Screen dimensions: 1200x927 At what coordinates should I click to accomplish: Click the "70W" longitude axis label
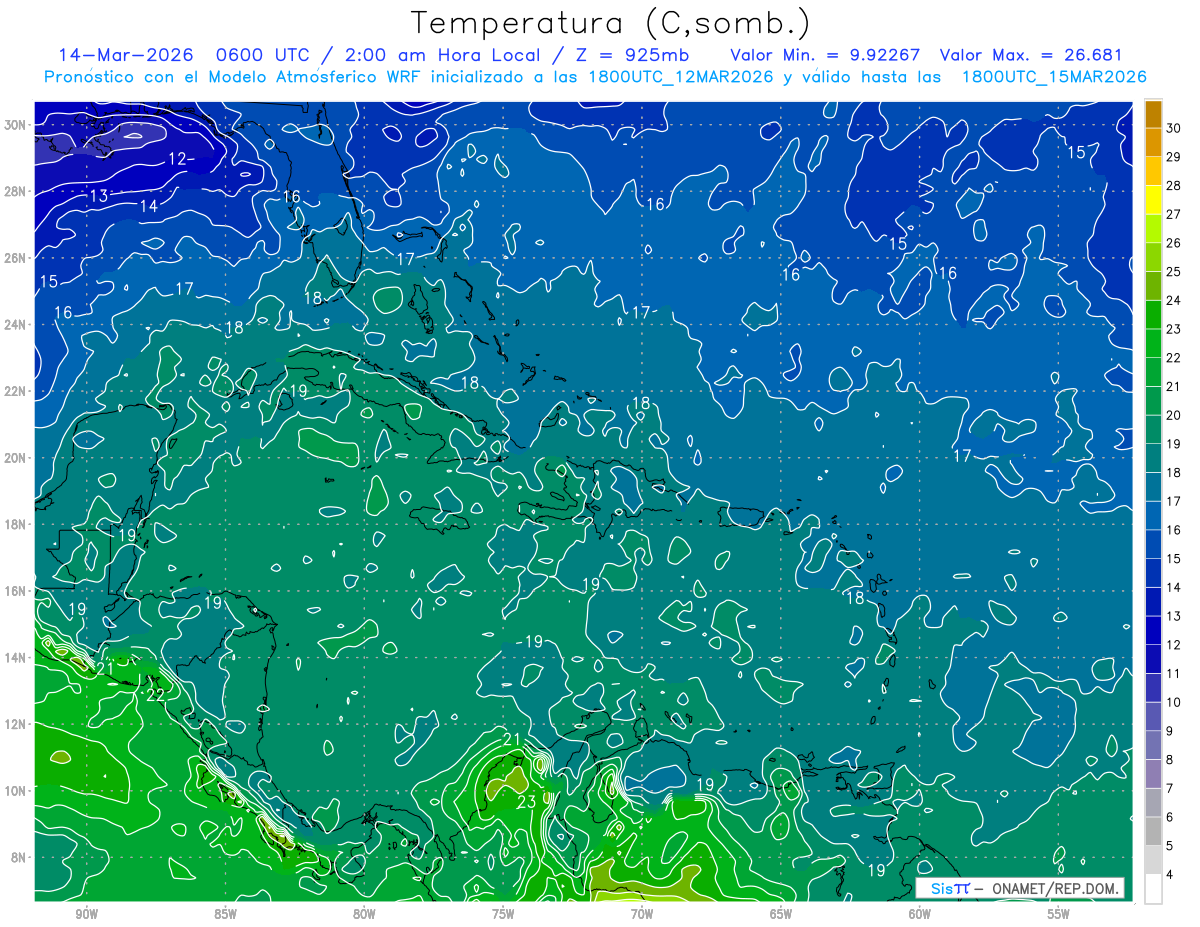coord(642,914)
